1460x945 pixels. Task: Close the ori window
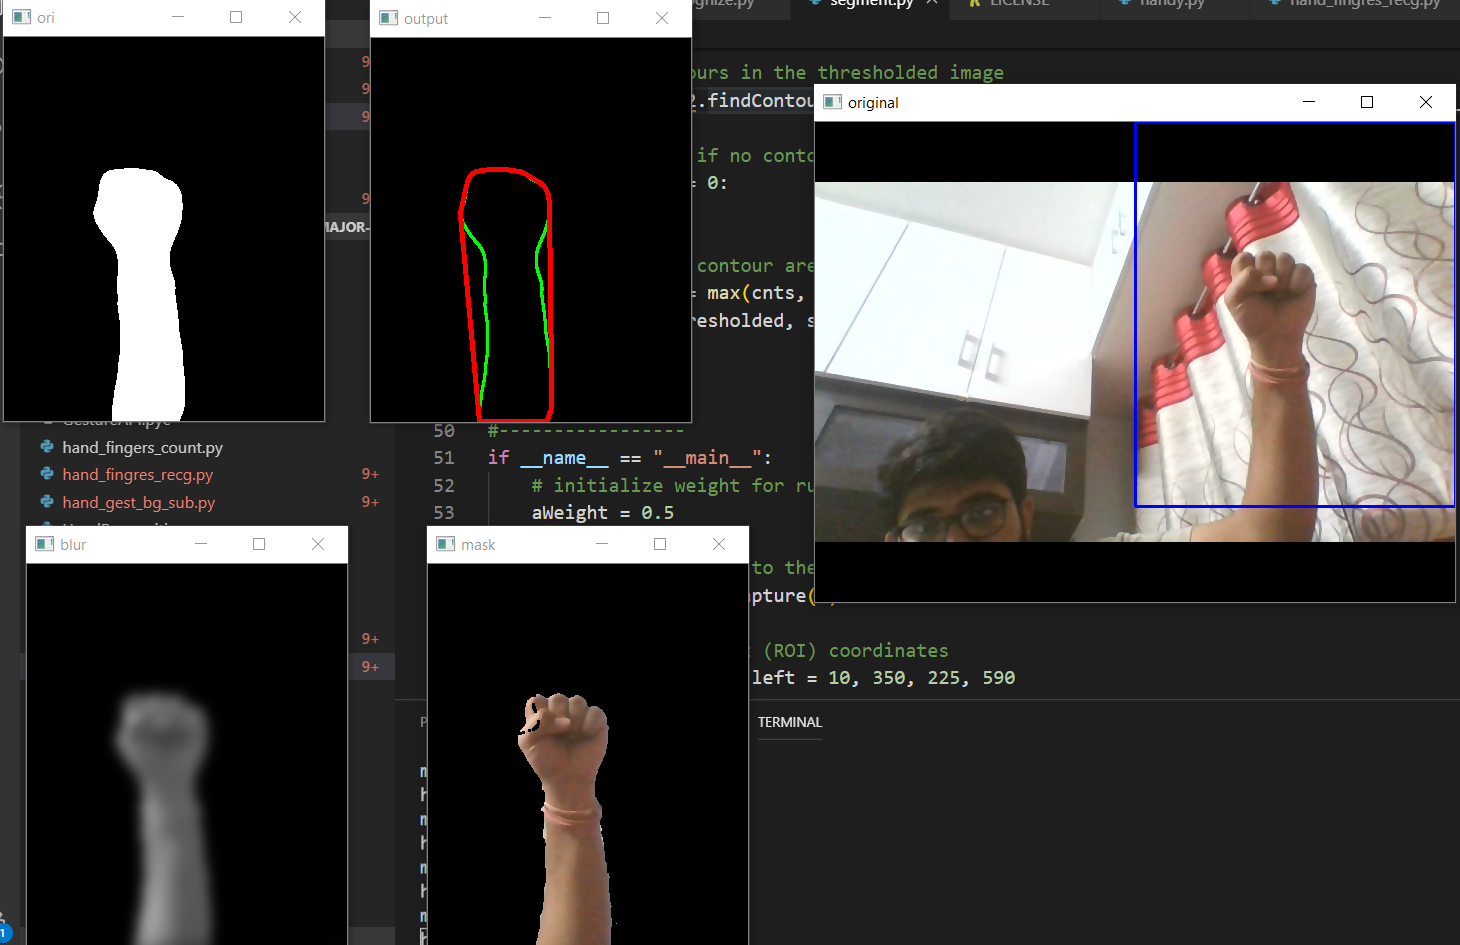click(295, 17)
